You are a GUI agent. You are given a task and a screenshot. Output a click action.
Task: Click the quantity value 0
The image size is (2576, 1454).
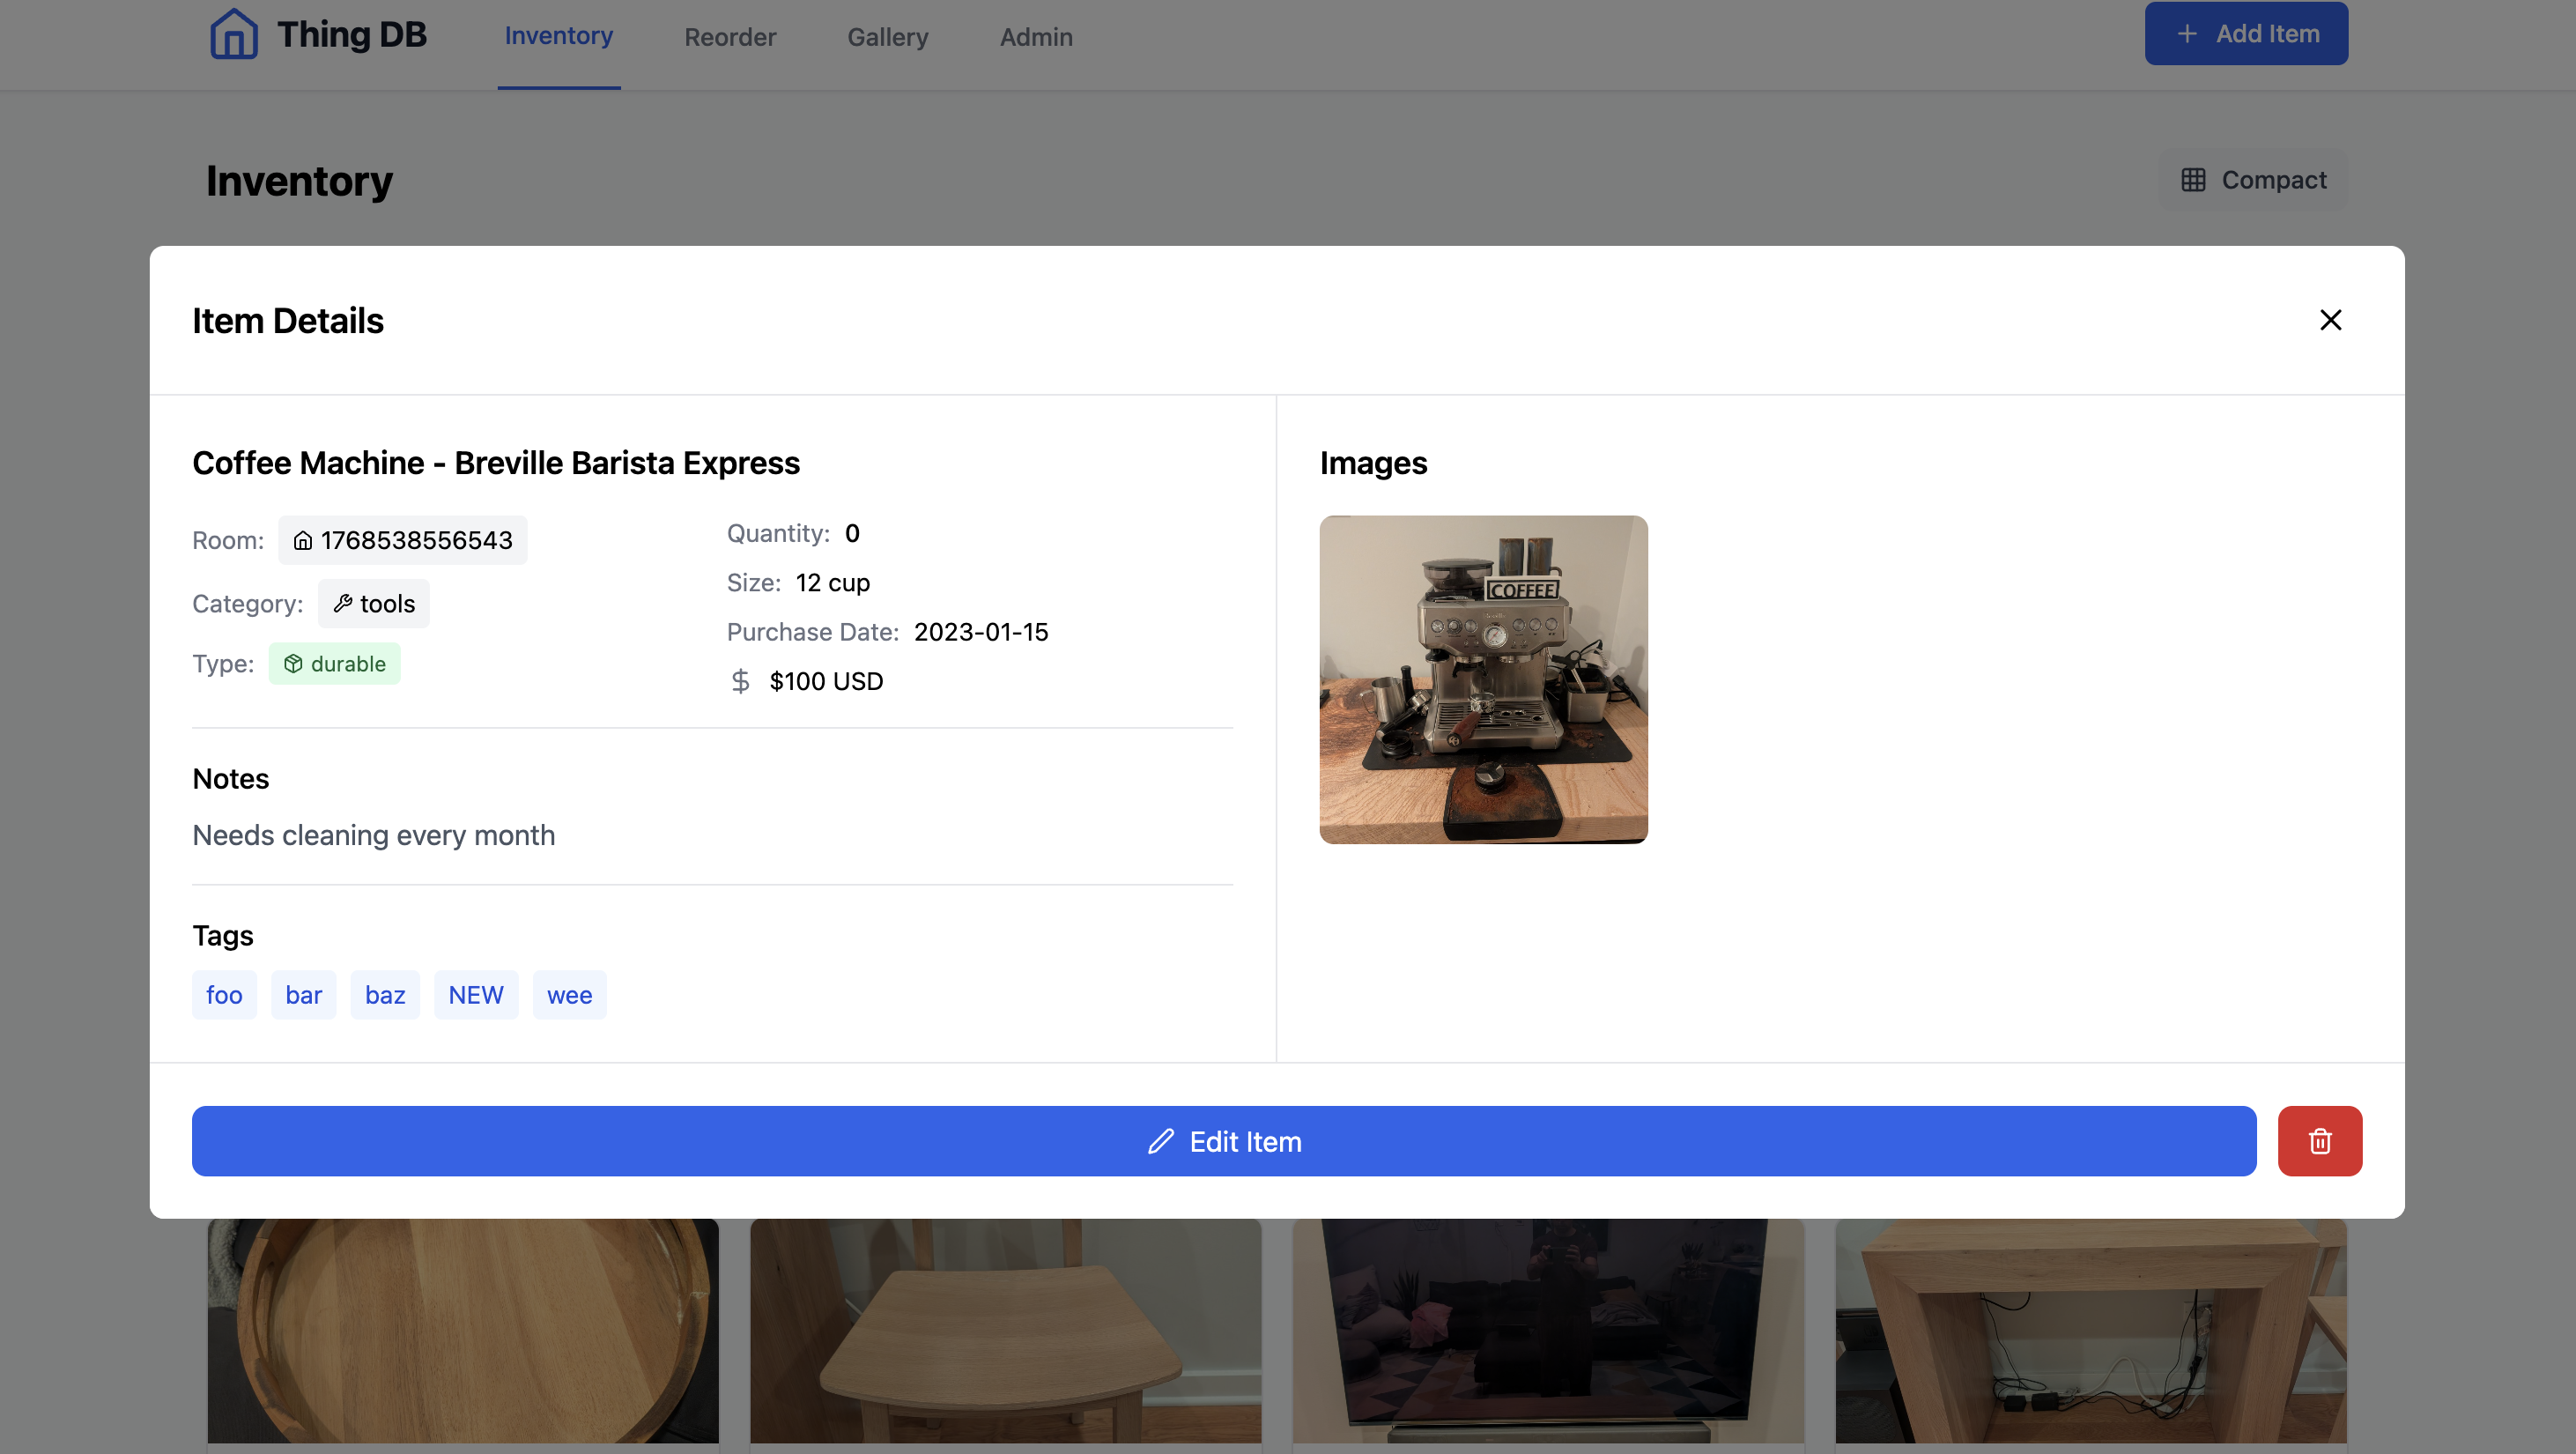point(852,534)
